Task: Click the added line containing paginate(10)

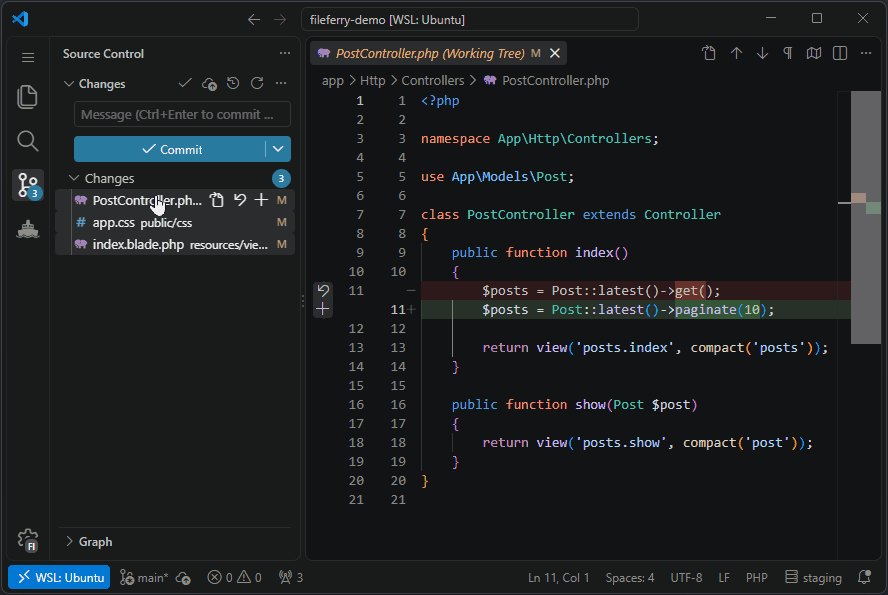Action: [x=635, y=310]
